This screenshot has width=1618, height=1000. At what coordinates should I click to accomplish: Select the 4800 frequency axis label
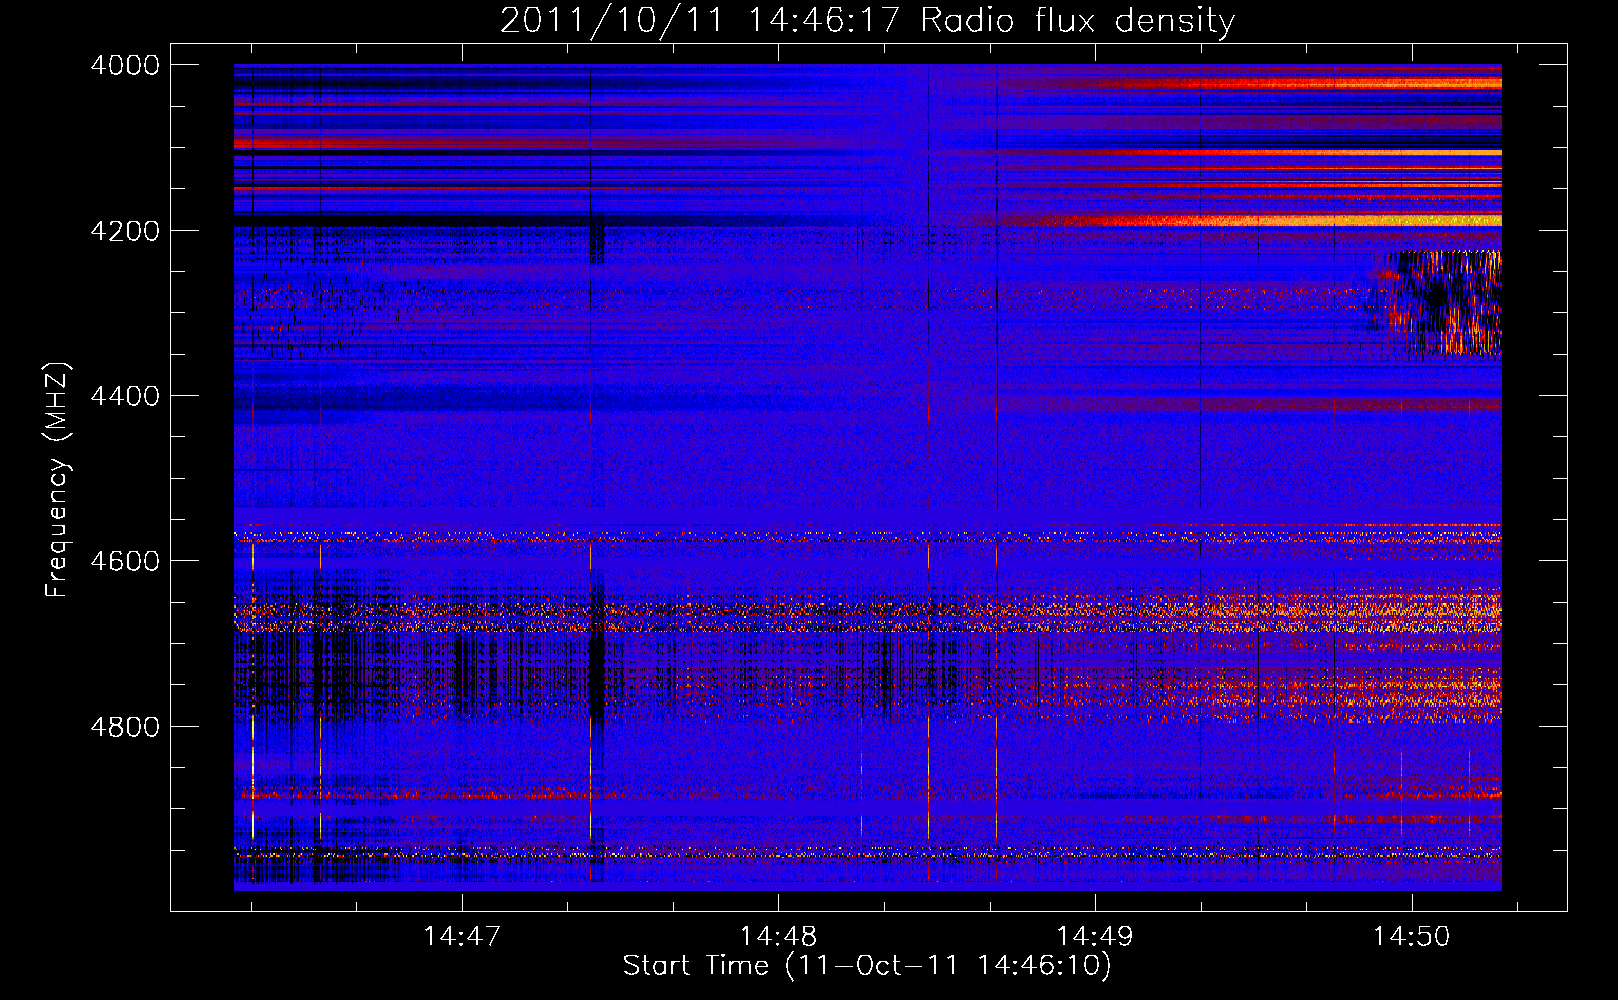[x=125, y=726]
